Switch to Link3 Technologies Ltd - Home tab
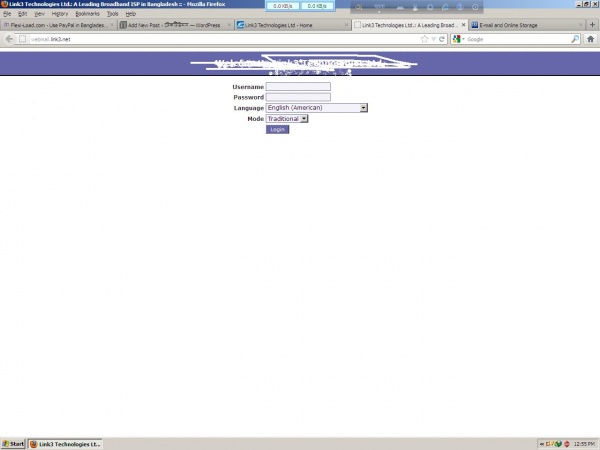Viewport: 600px width, 450px height. [x=292, y=25]
